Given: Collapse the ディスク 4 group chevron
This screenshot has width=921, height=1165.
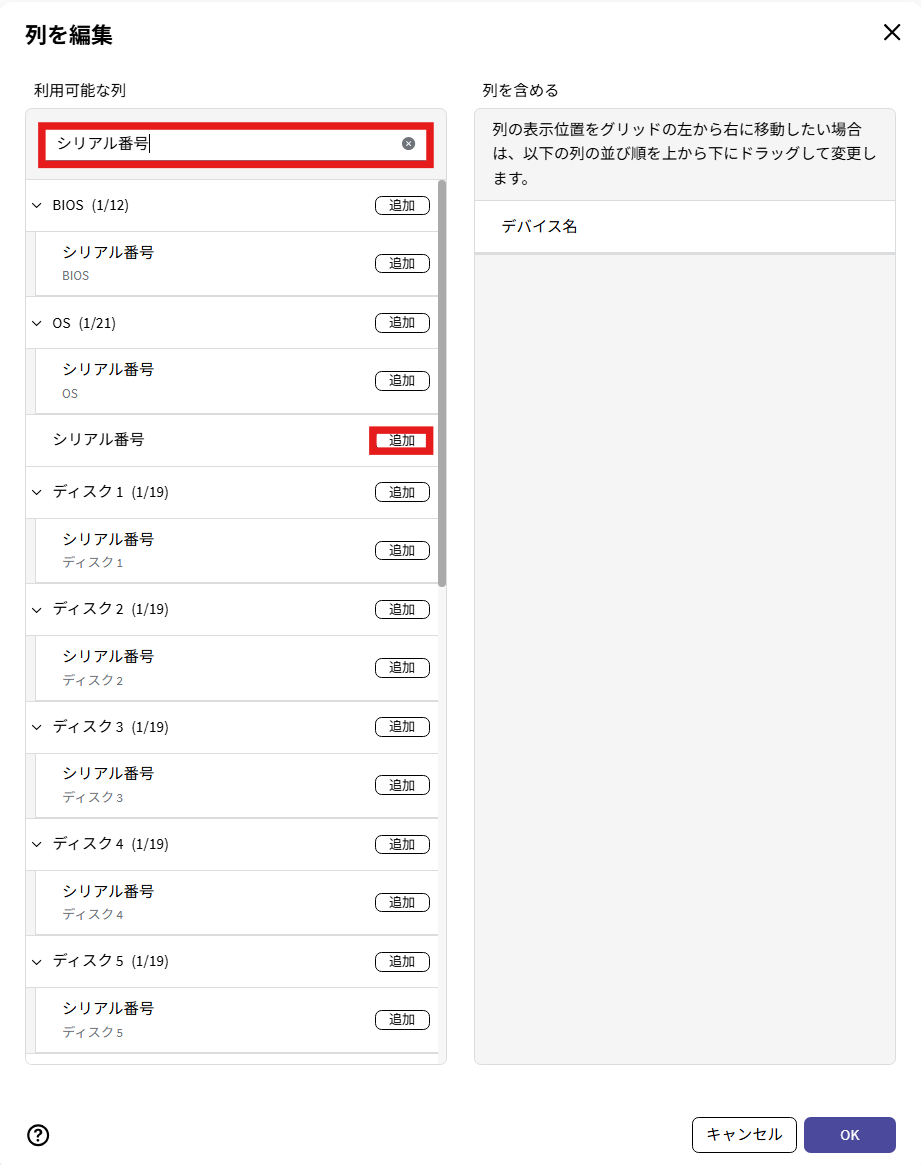Looking at the screenshot, I should 37,844.
